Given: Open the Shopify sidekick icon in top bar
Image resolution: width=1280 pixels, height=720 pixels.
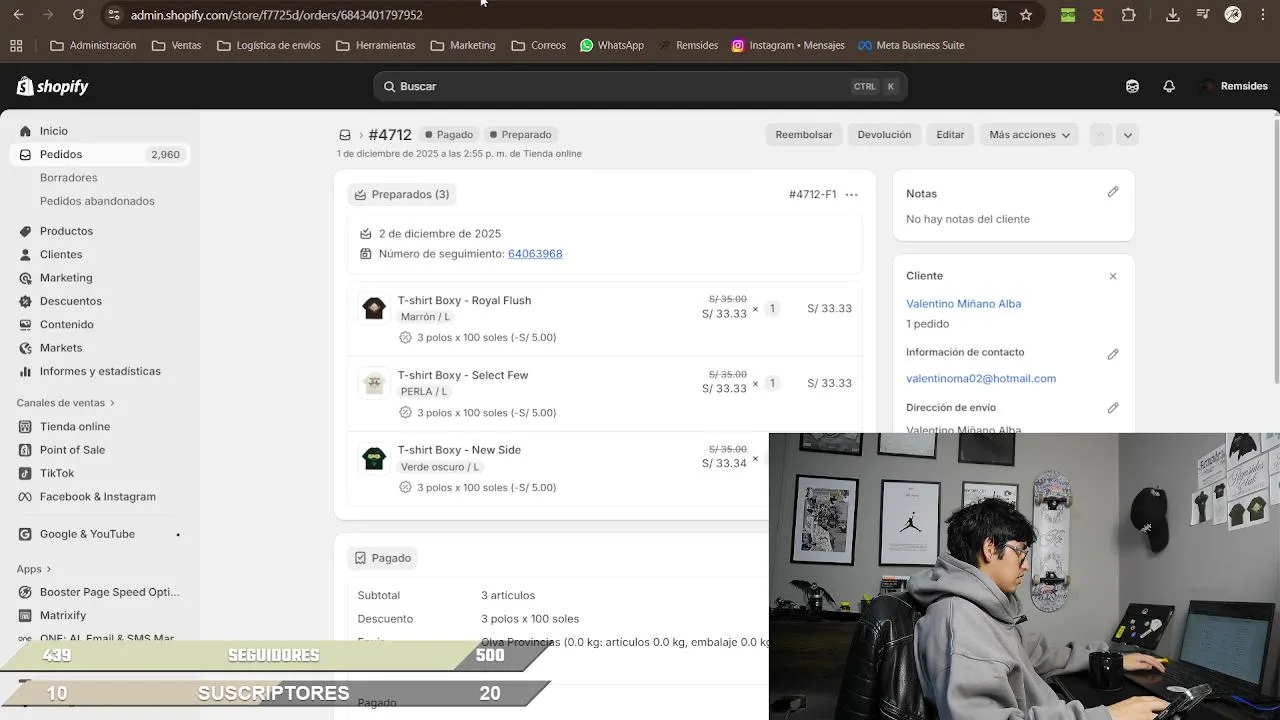Looking at the screenshot, I should tap(1132, 86).
